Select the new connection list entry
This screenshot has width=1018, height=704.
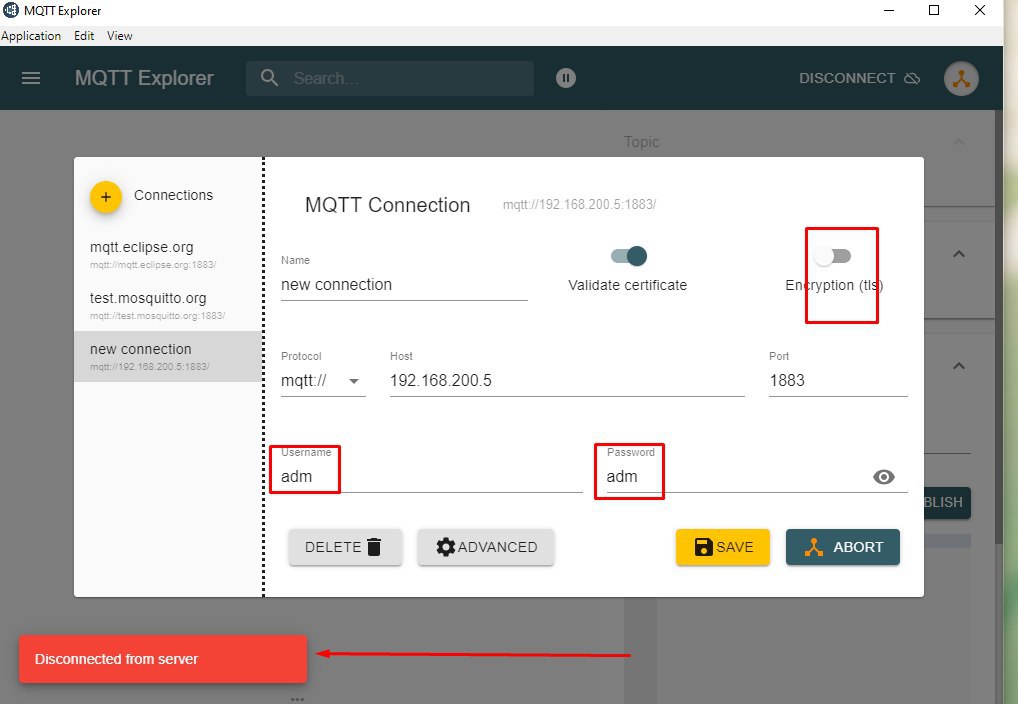click(168, 356)
